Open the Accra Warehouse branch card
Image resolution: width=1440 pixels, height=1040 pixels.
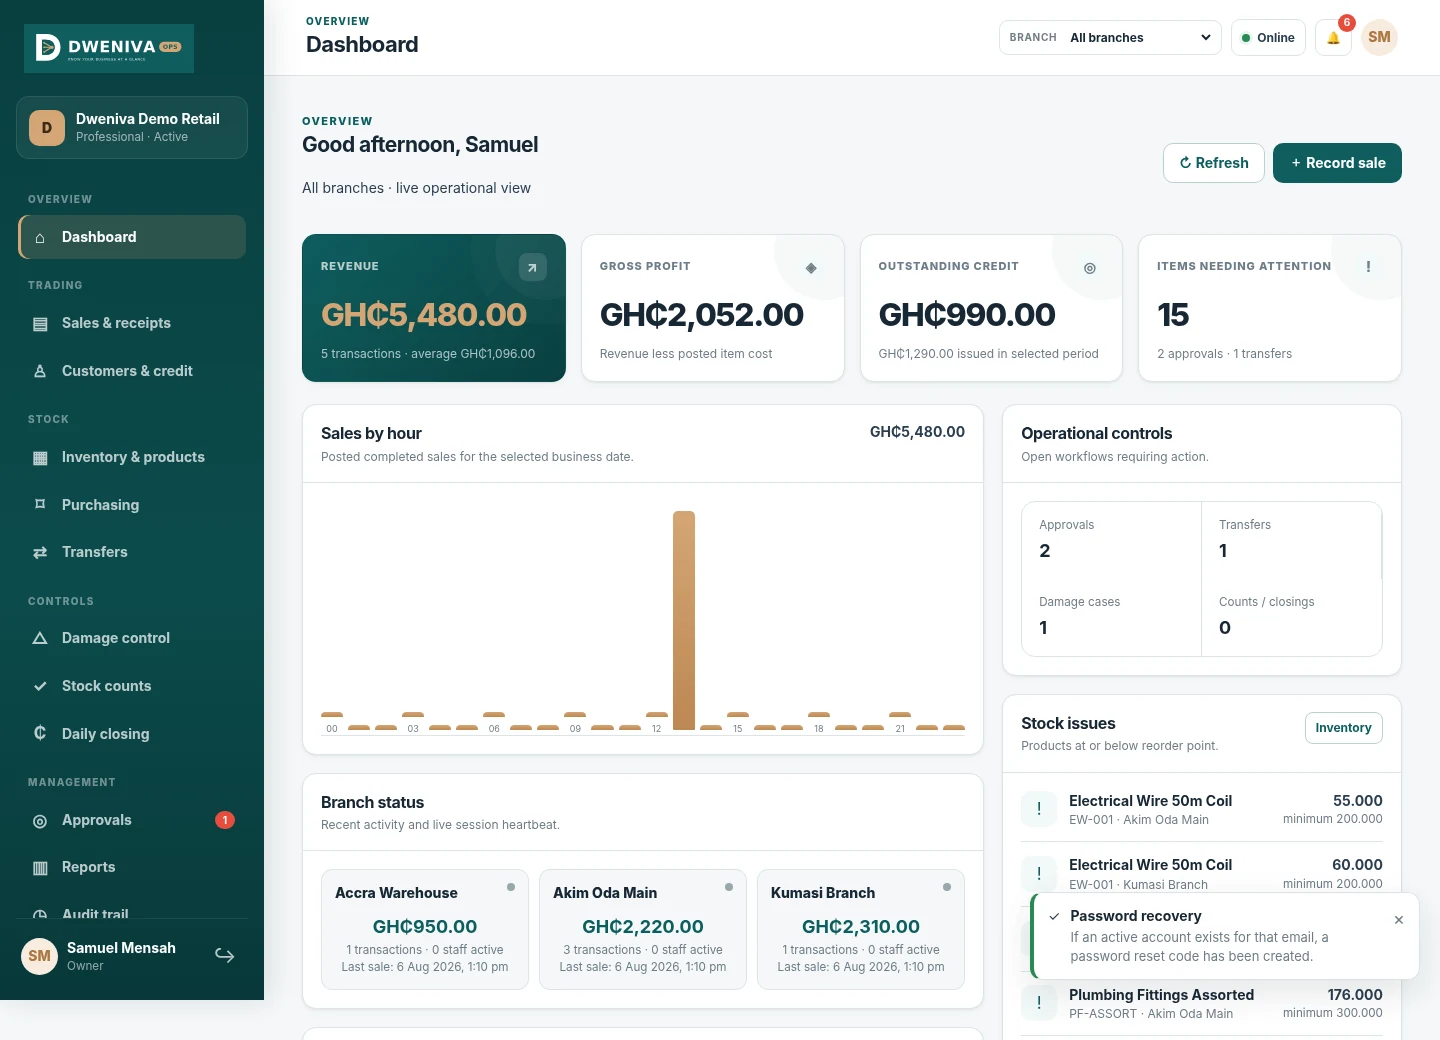pos(425,929)
